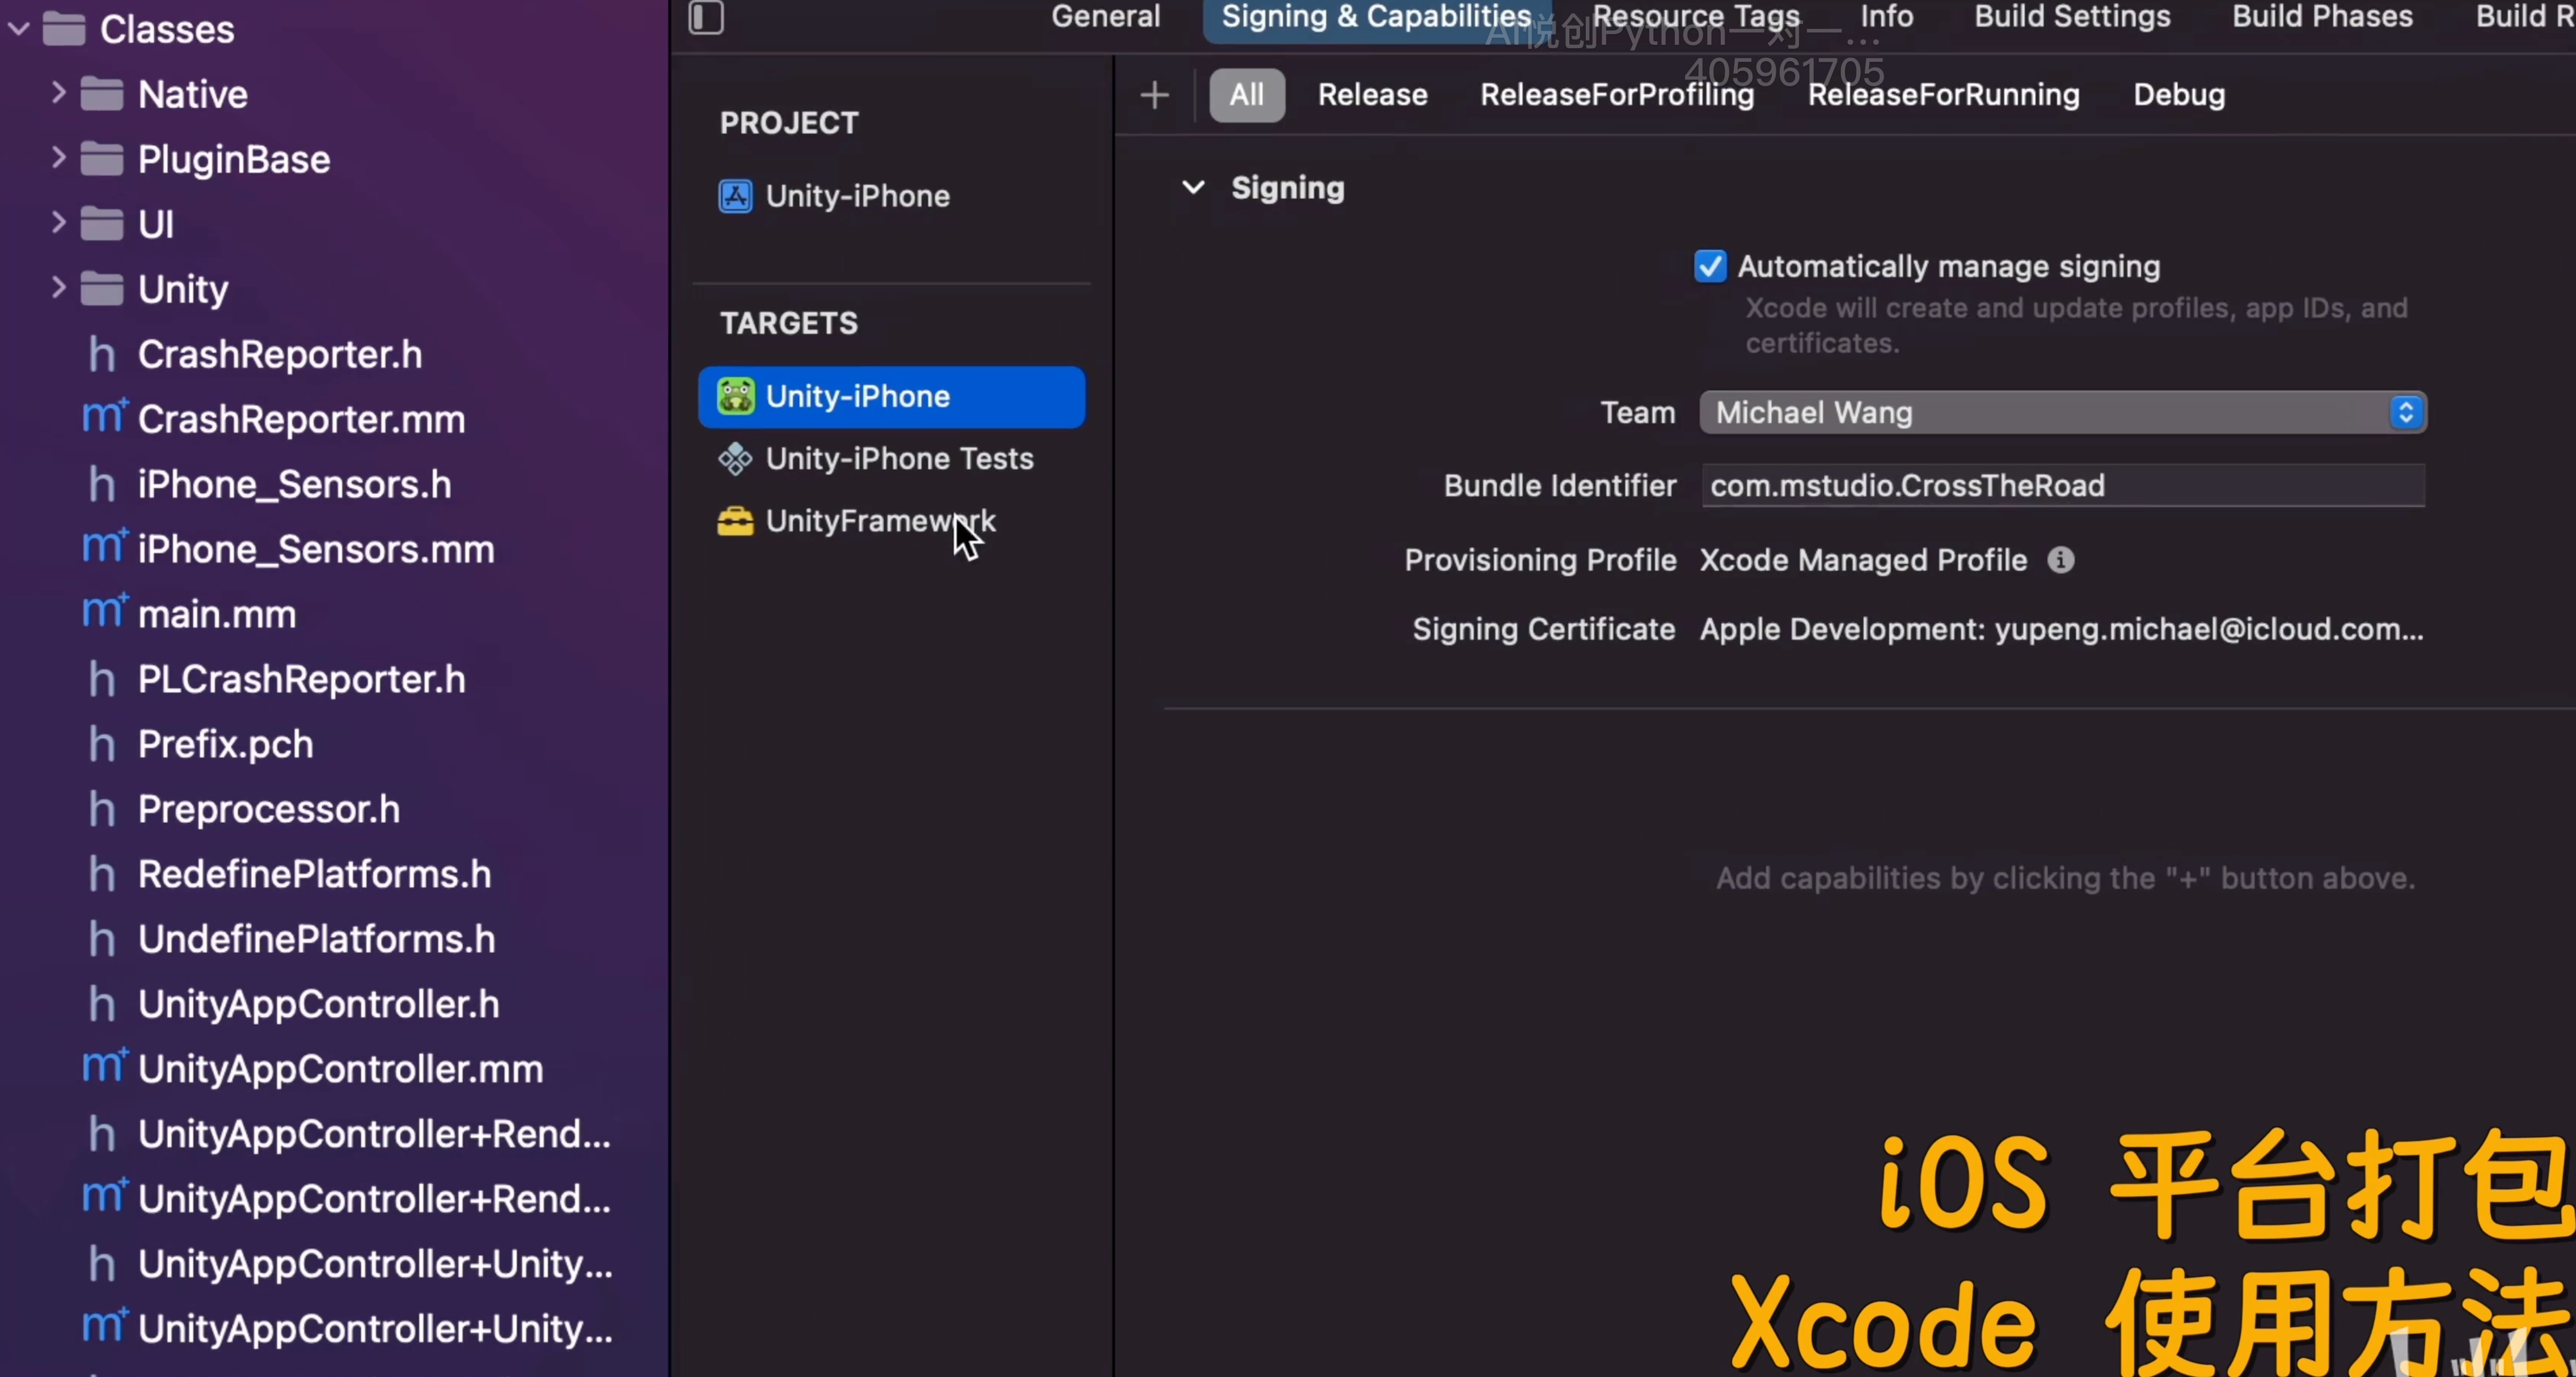The image size is (2576, 1377).
Task: Click iPhone_Sensors.h header file icon
Action: [102, 484]
